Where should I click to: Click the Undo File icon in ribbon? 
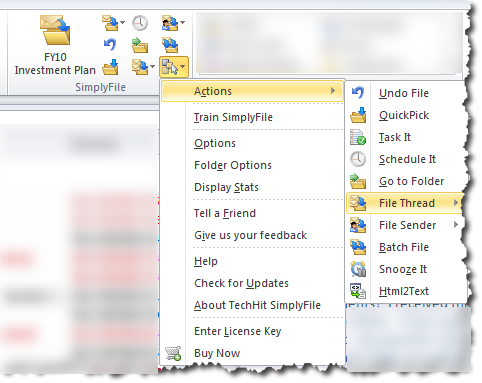click(x=110, y=44)
